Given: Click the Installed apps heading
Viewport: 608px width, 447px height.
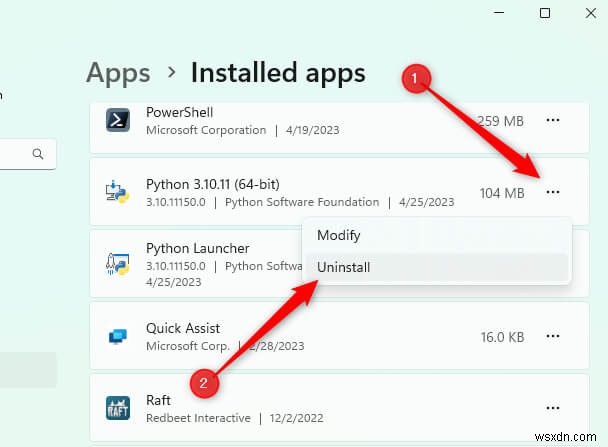Looking at the screenshot, I should [x=278, y=73].
